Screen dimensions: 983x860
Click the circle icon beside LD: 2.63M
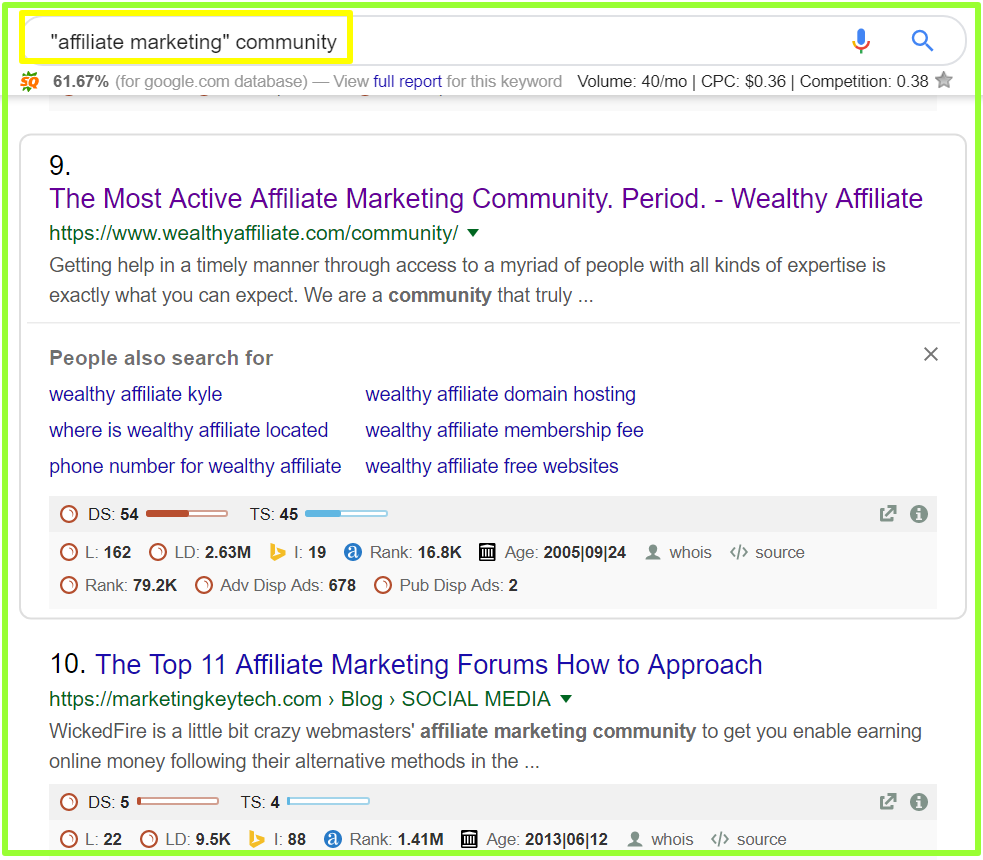tap(158, 552)
